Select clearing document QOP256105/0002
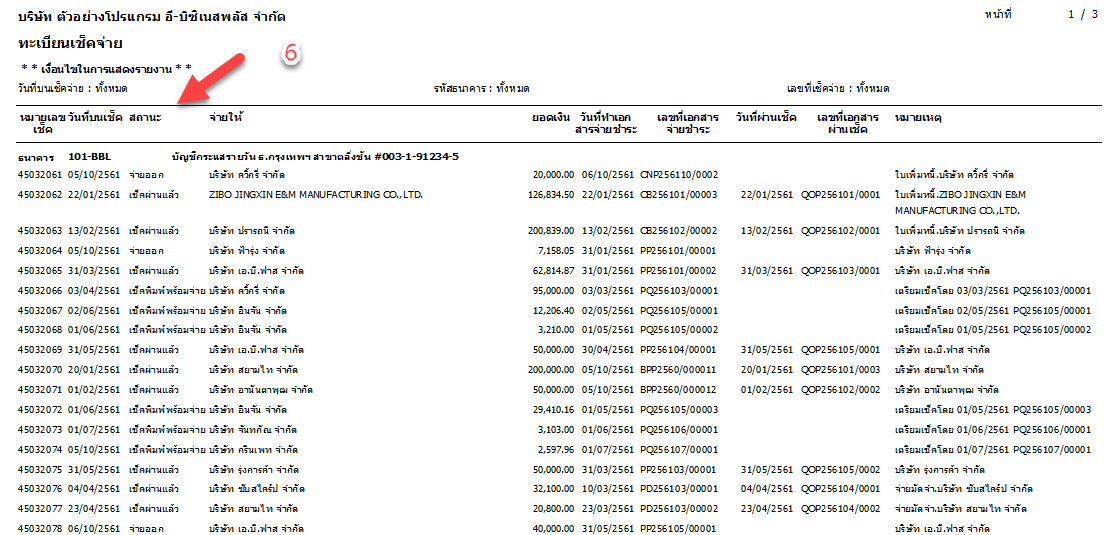The height and width of the screenshot is (535, 1104). coord(841,470)
